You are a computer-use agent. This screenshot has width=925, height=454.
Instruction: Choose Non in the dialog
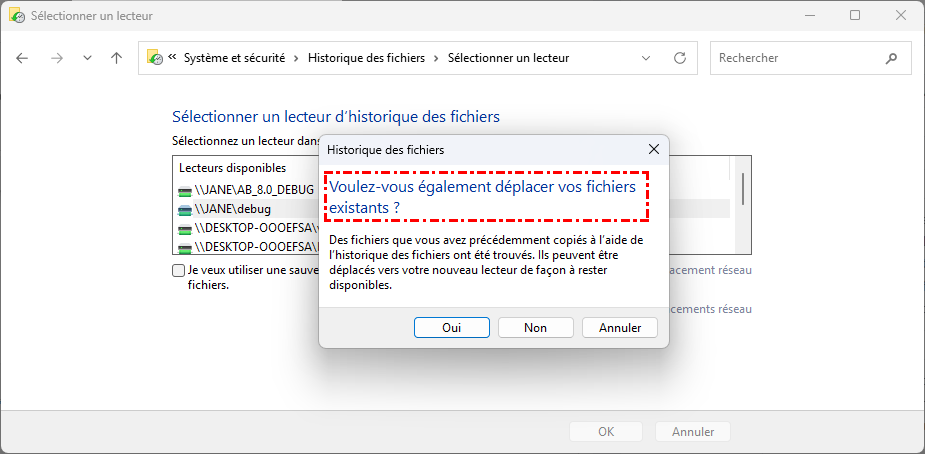point(535,327)
